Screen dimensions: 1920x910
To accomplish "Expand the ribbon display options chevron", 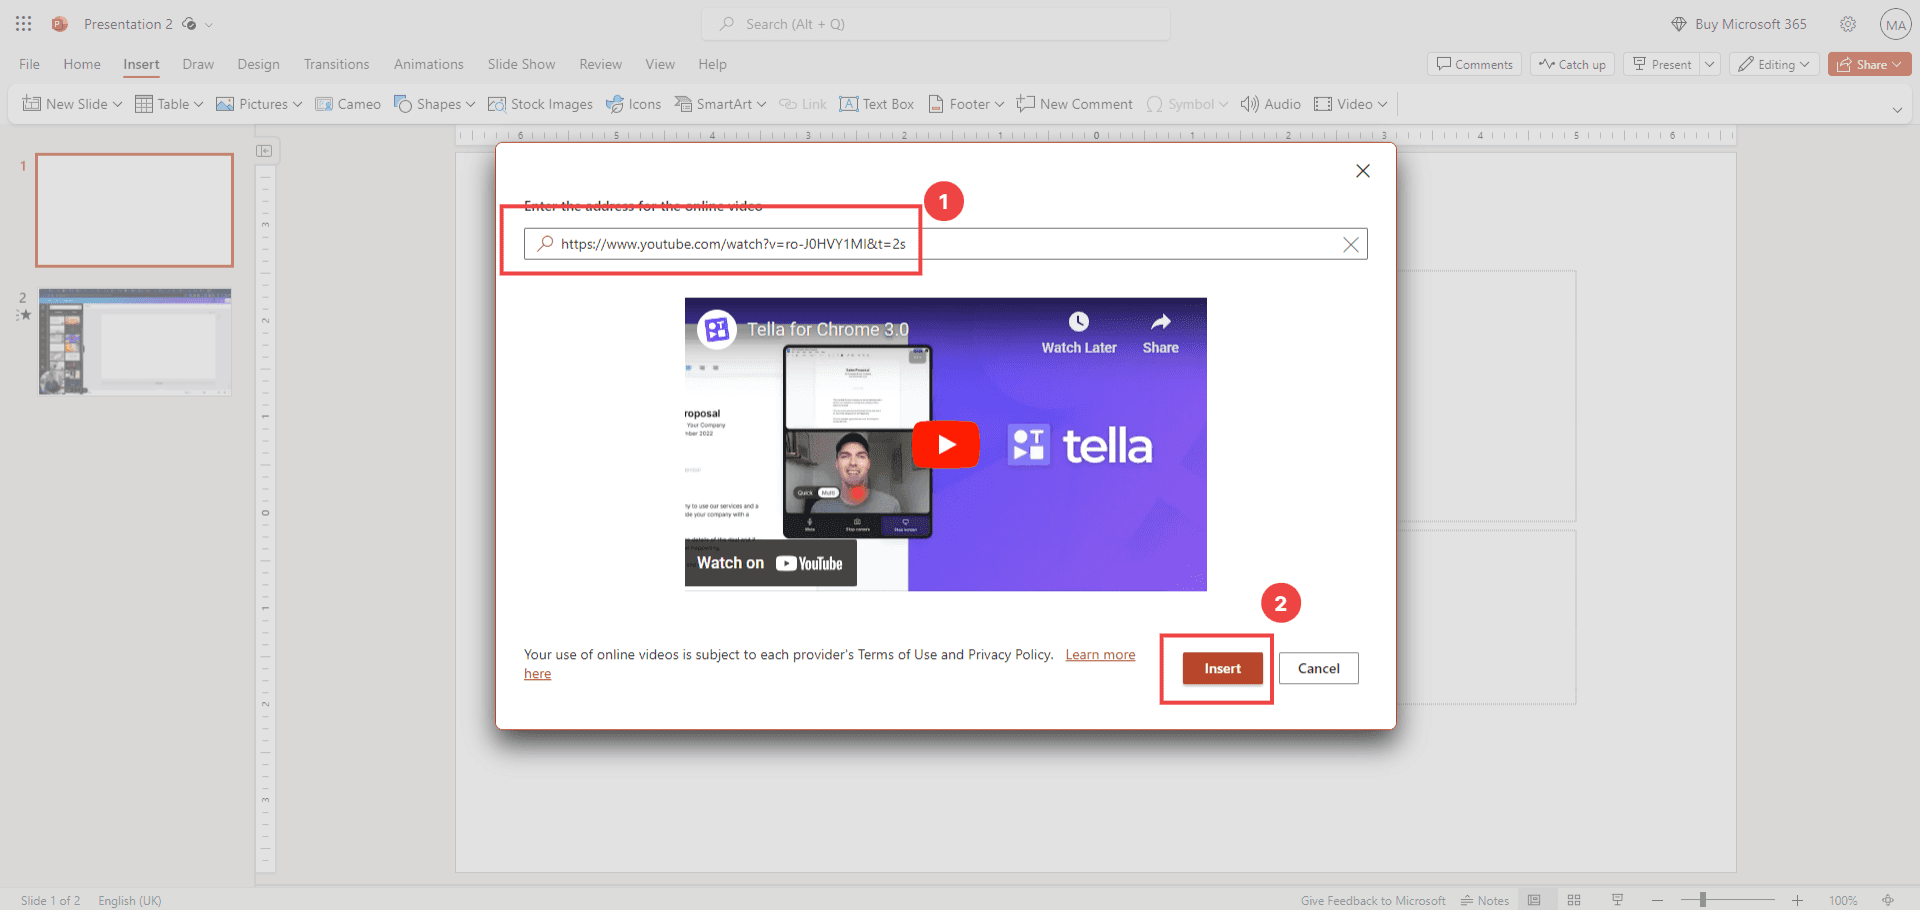I will tap(1897, 110).
